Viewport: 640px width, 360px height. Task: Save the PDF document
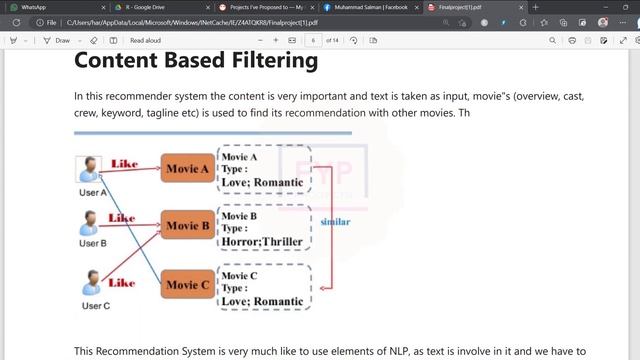point(588,40)
